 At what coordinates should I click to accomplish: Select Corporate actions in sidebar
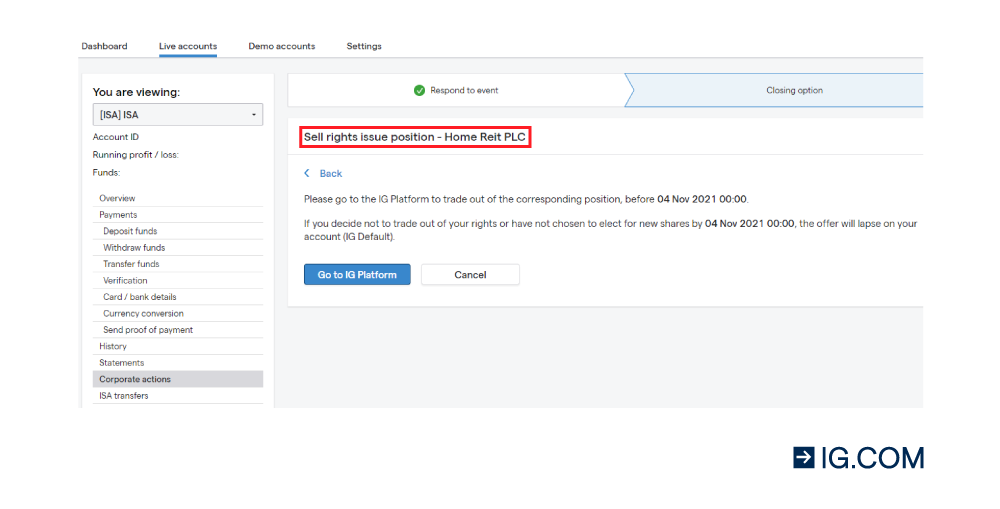point(178,379)
